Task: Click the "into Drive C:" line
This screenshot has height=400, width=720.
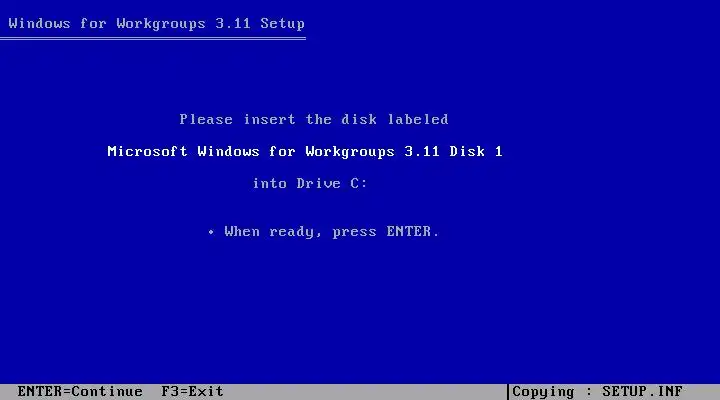Action: pyautogui.click(x=310, y=184)
